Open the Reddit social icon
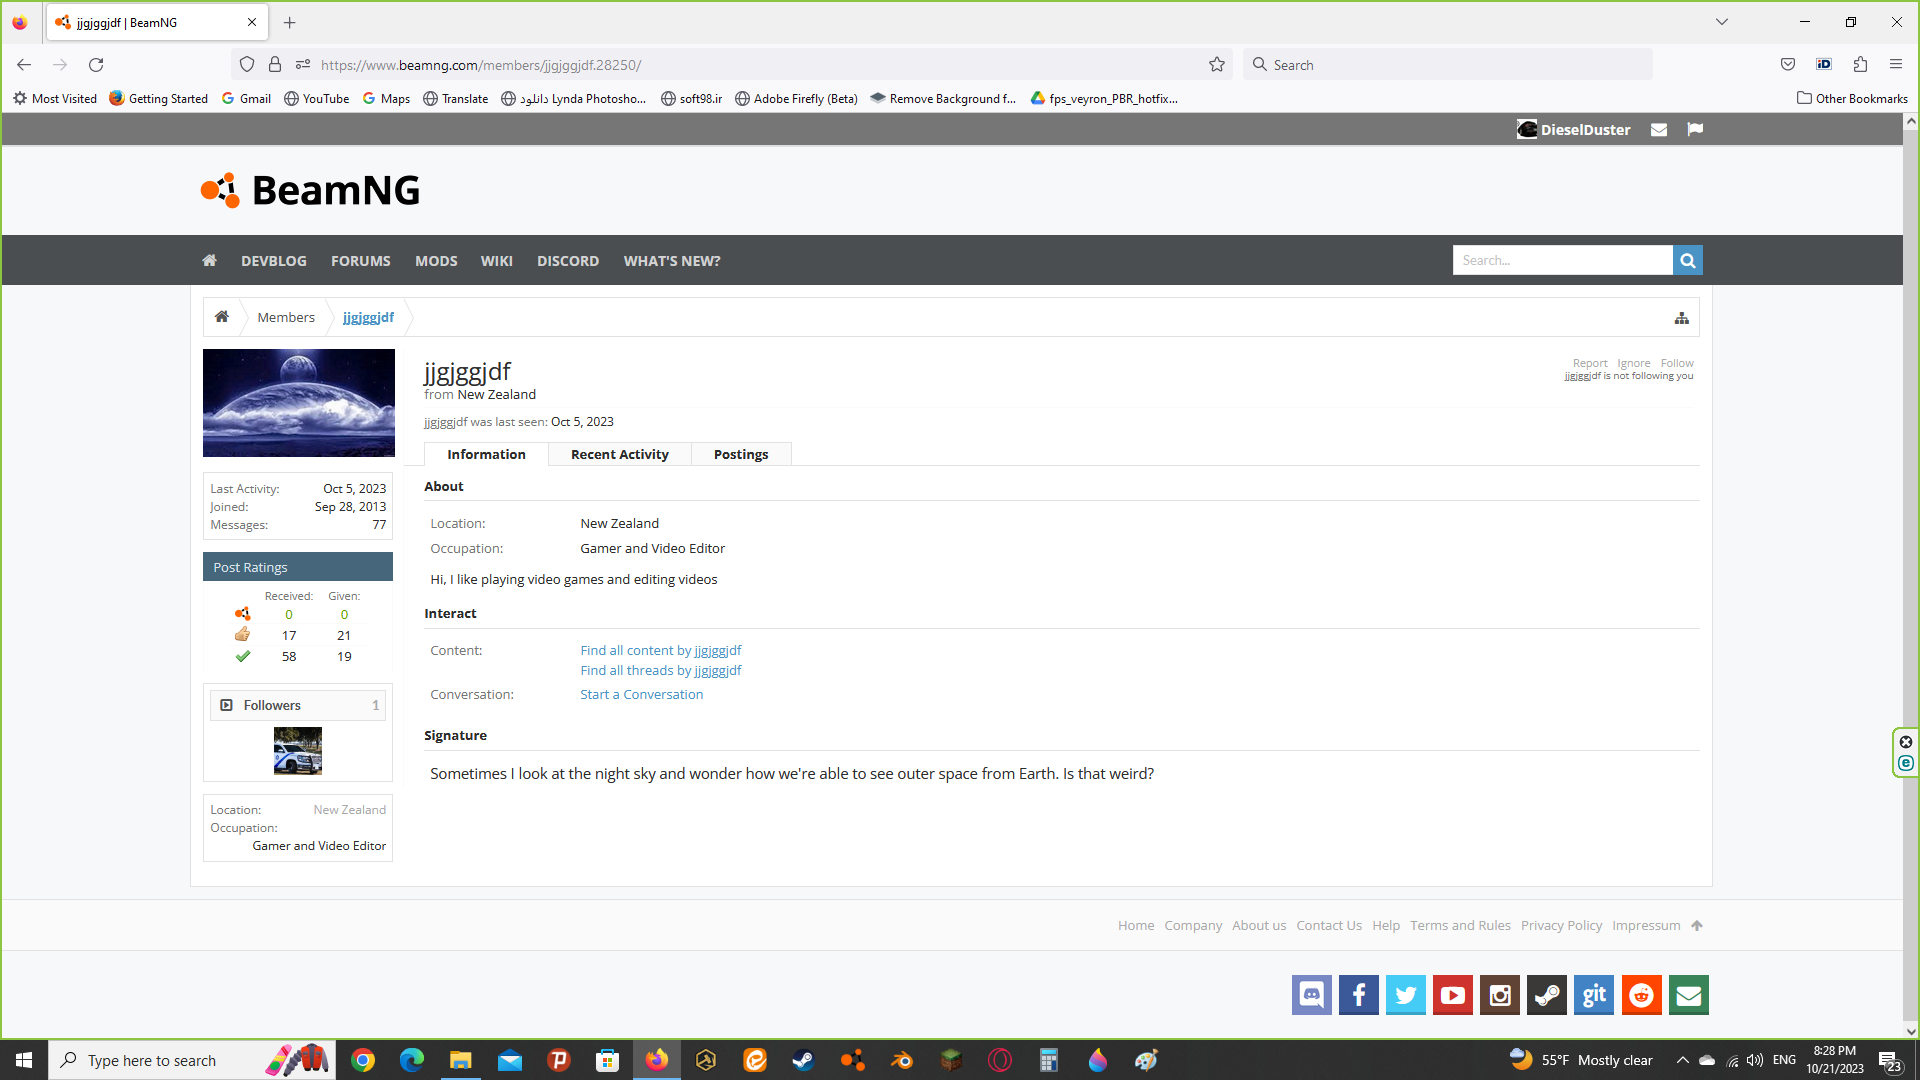 1641,995
